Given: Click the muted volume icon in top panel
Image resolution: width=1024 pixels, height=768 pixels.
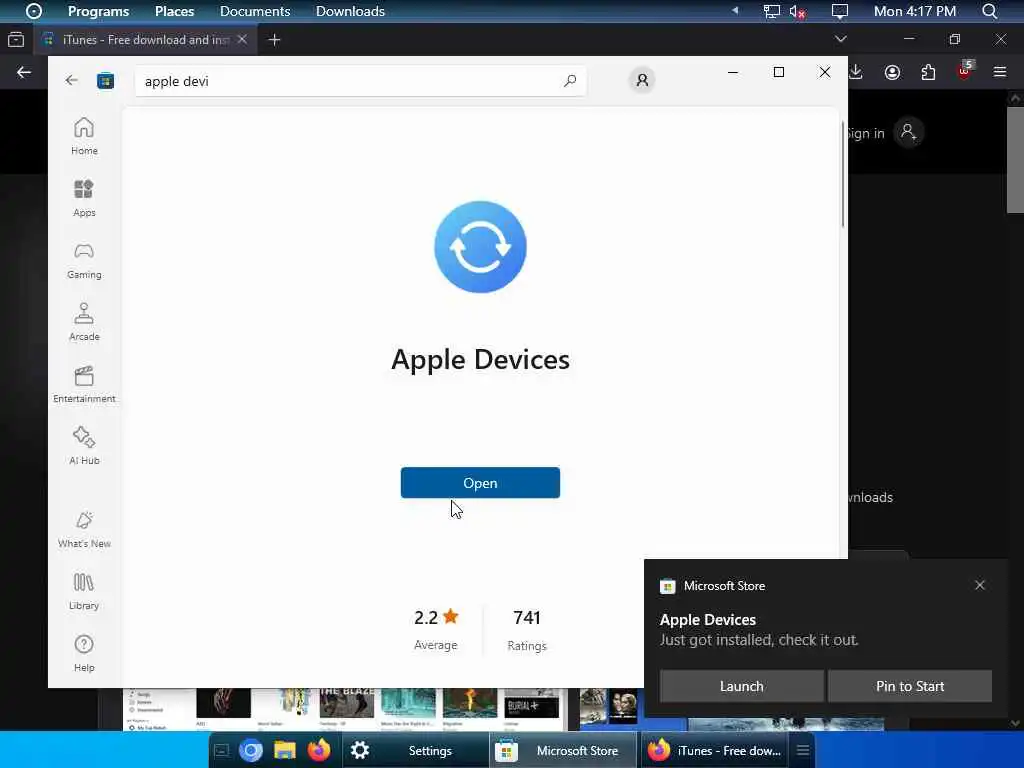Looking at the screenshot, I should [797, 11].
